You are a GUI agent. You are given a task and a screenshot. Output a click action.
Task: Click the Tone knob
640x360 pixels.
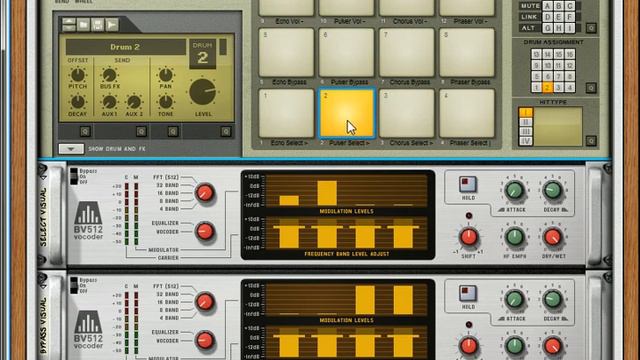click(165, 102)
